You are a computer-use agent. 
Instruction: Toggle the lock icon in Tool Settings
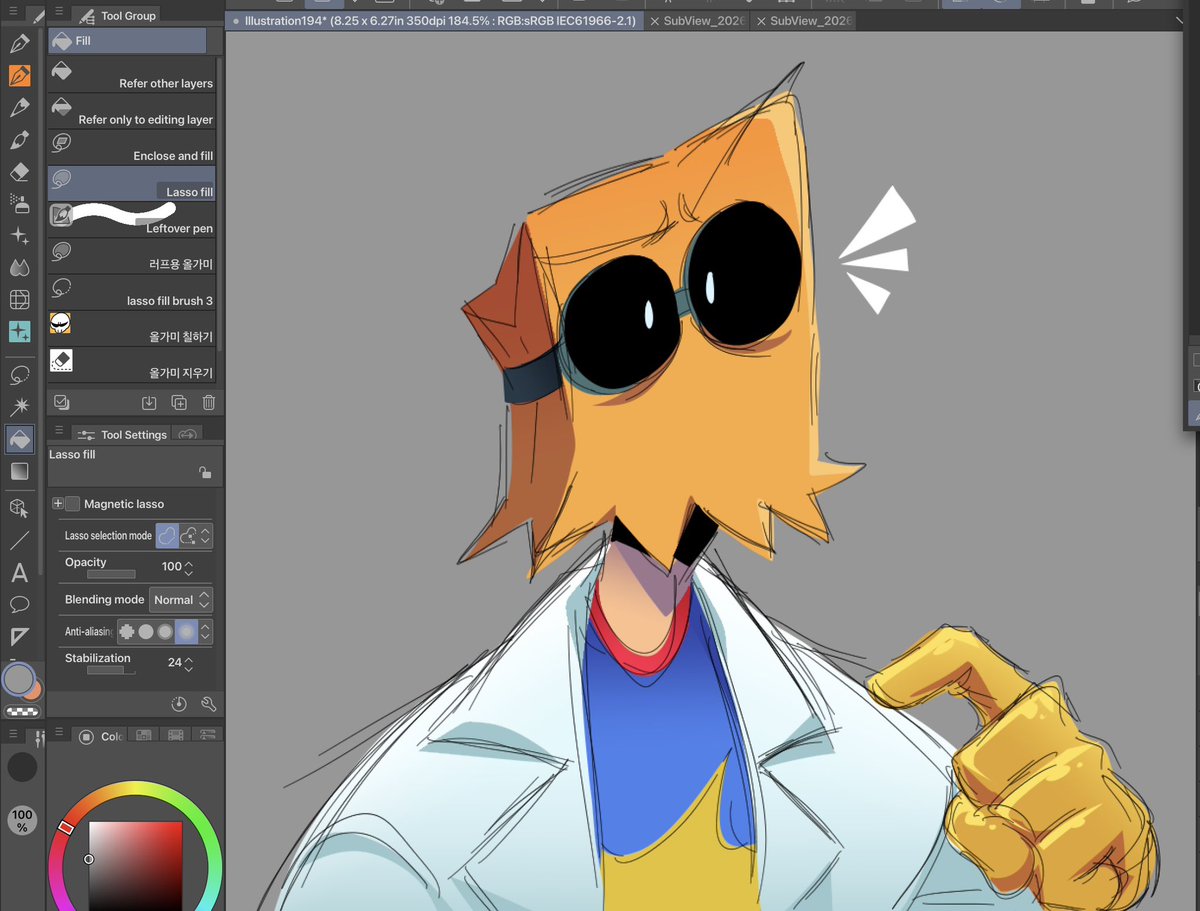tap(204, 473)
